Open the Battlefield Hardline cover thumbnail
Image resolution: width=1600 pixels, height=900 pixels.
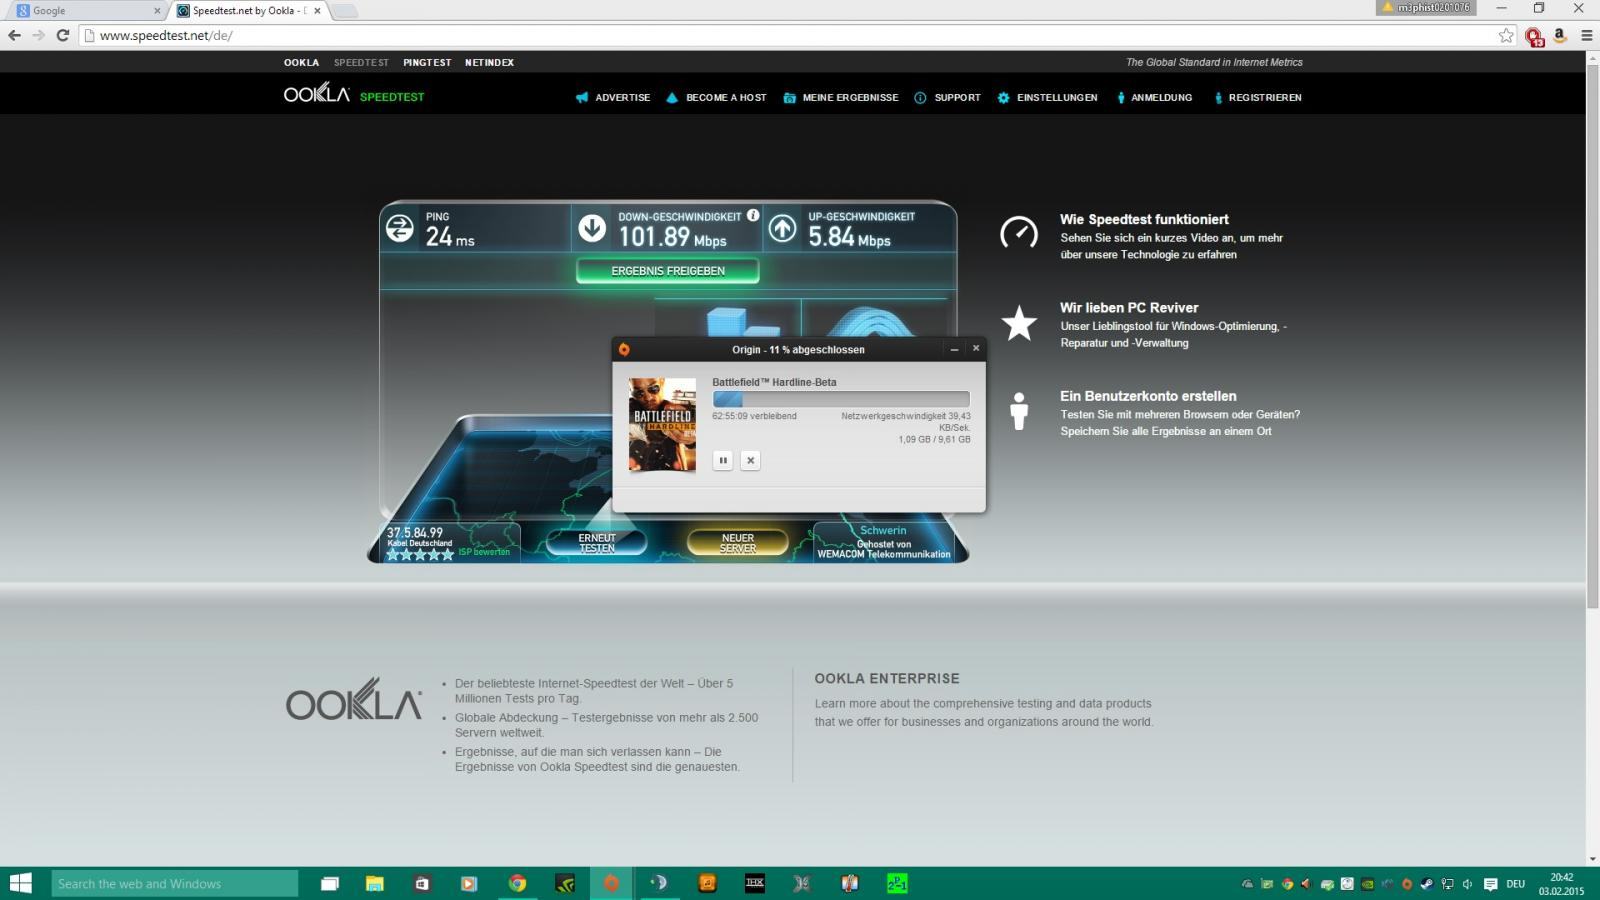click(x=662, y=424)
